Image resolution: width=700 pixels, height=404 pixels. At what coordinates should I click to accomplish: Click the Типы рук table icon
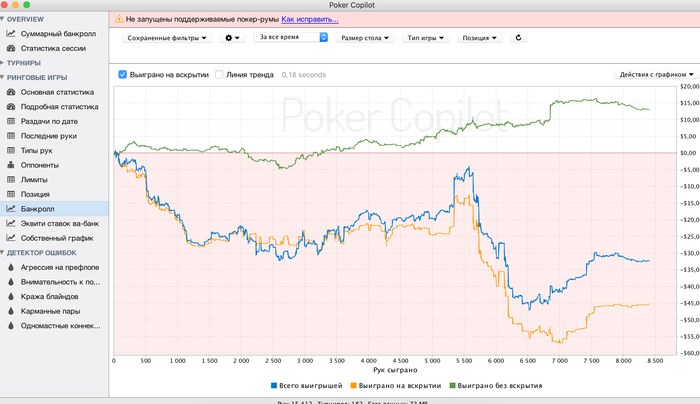pyautogui.click(x=11, y=150)
